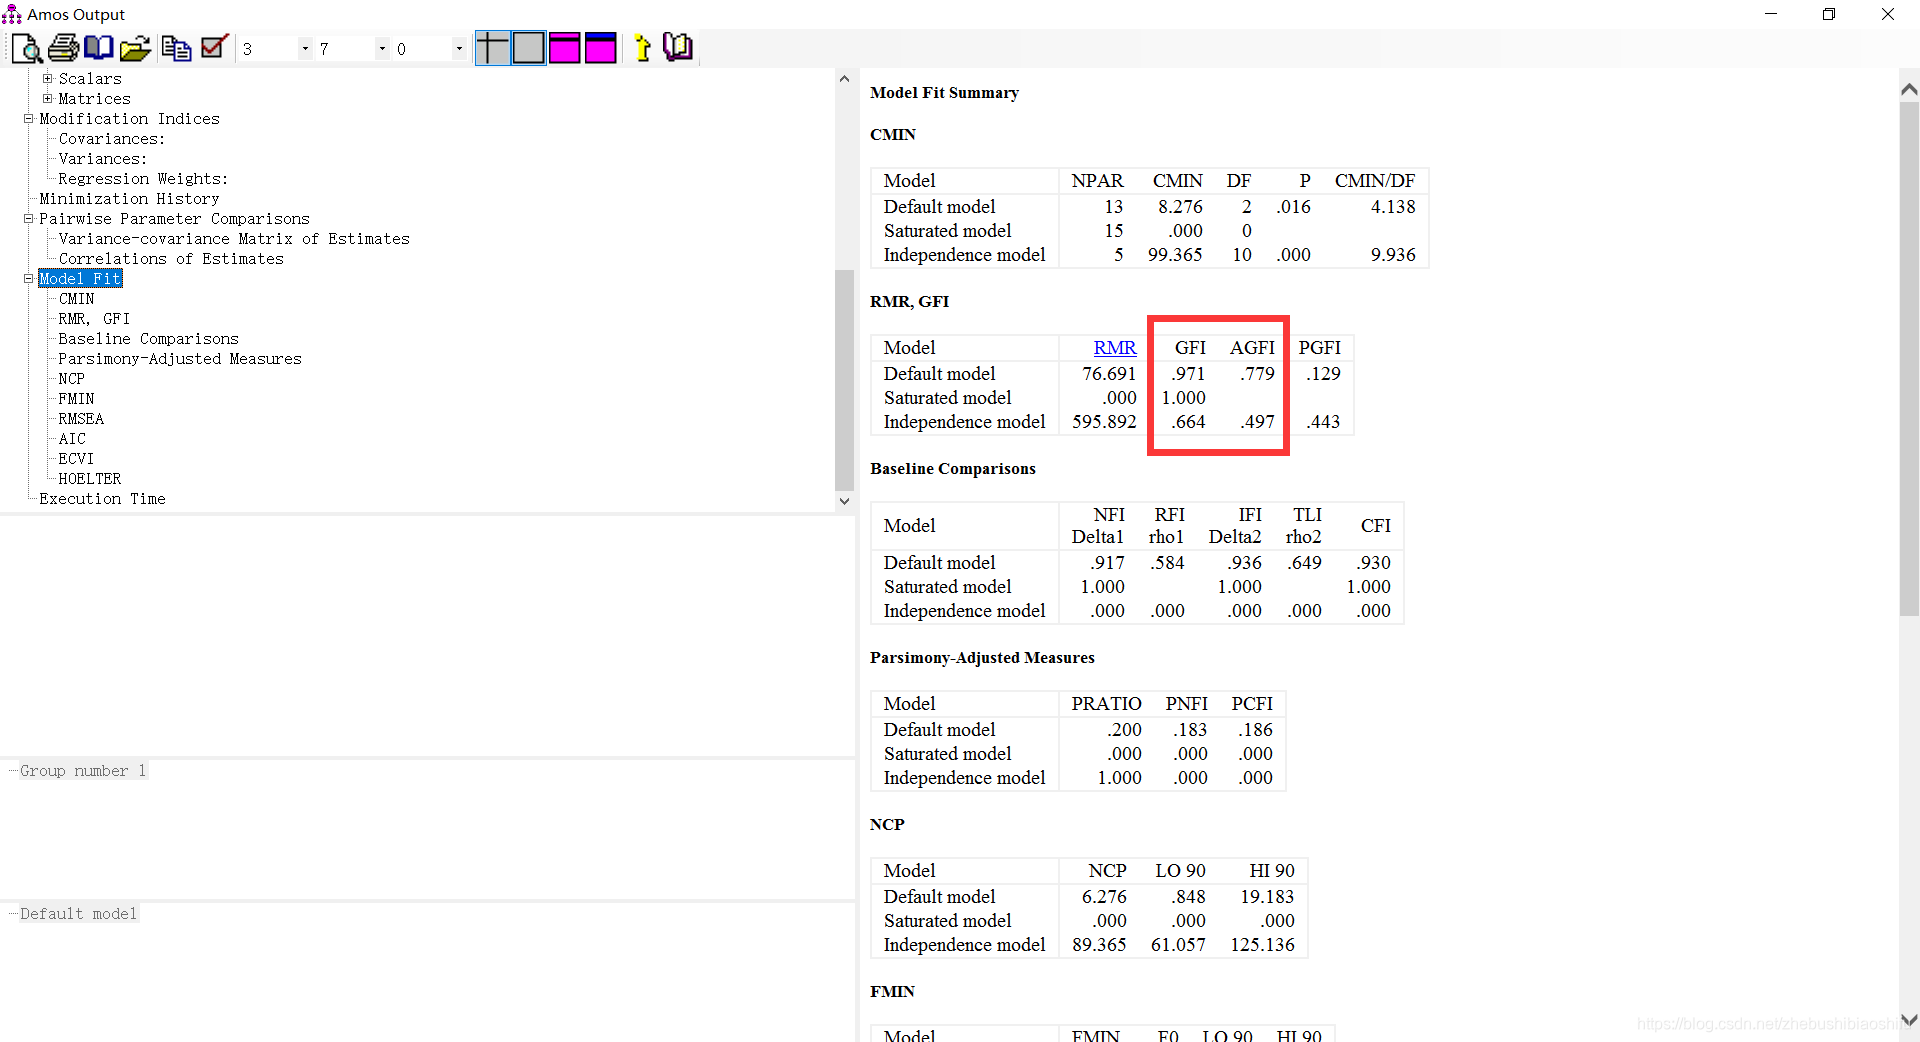Toggle table gridlines icon

(492, 48)
